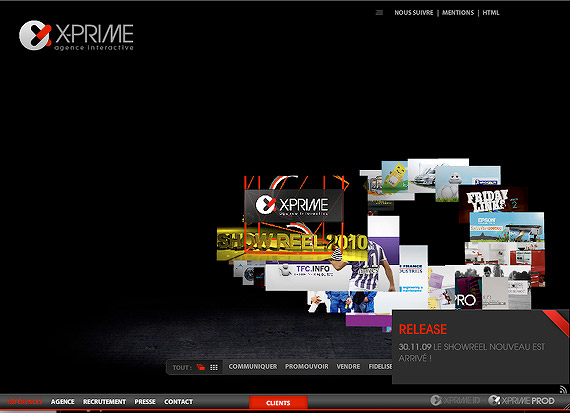Filter references by Fideliser
This screenshot has height=413, width=570.
pyautogui.click(x=380, y=366)
